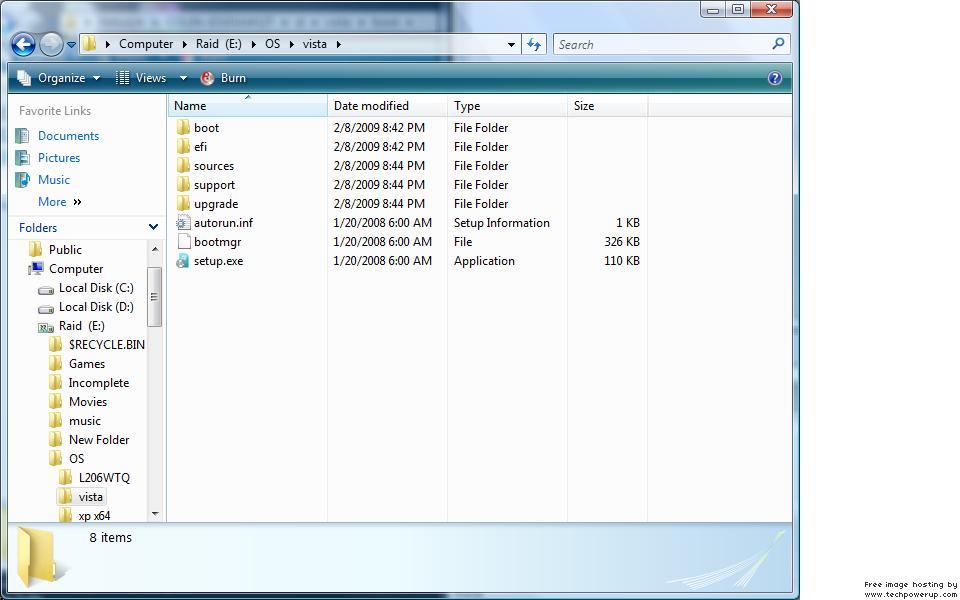Select xp x64 folder in tree
Screen dimensions: 960x600
tap(94, 516)
